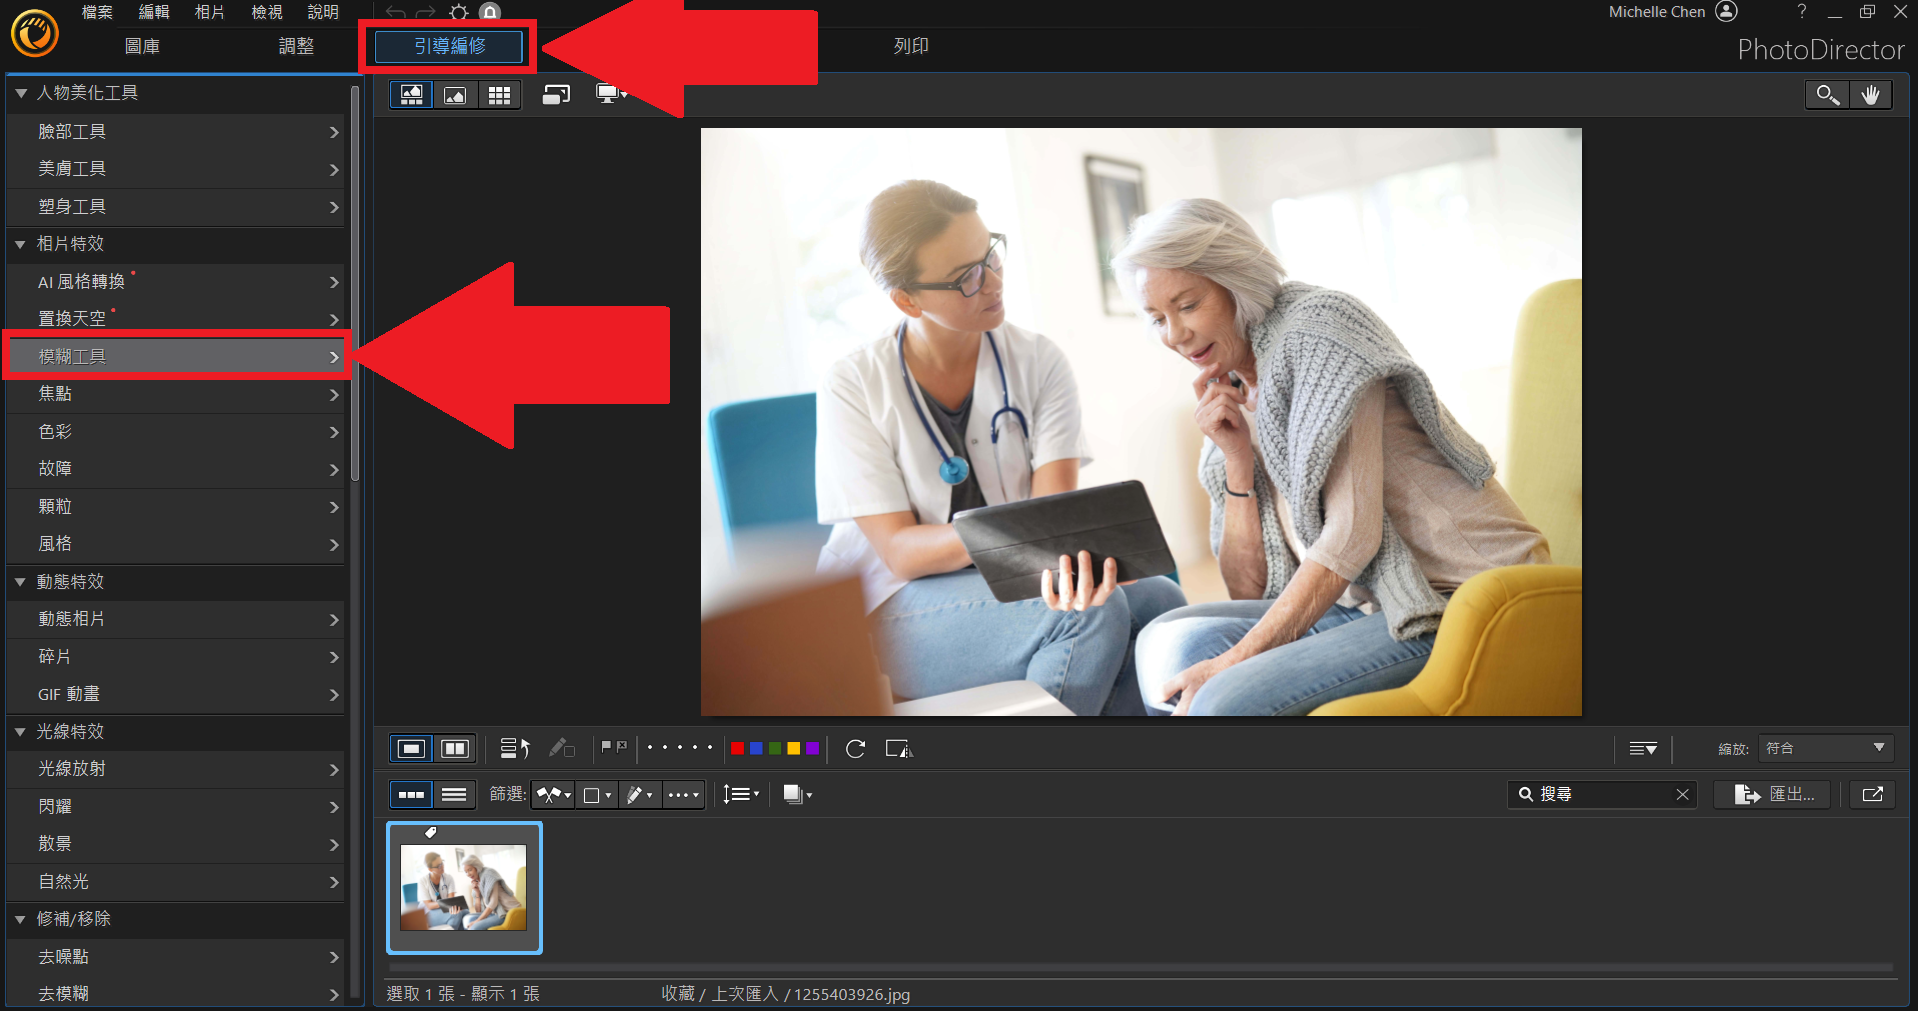
Task: Switch browser panel to list view
Action: click(454, 795)
